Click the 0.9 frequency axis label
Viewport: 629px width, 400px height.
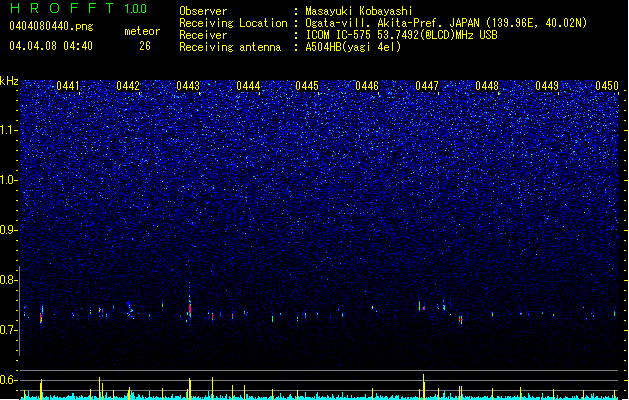point(9,230)
